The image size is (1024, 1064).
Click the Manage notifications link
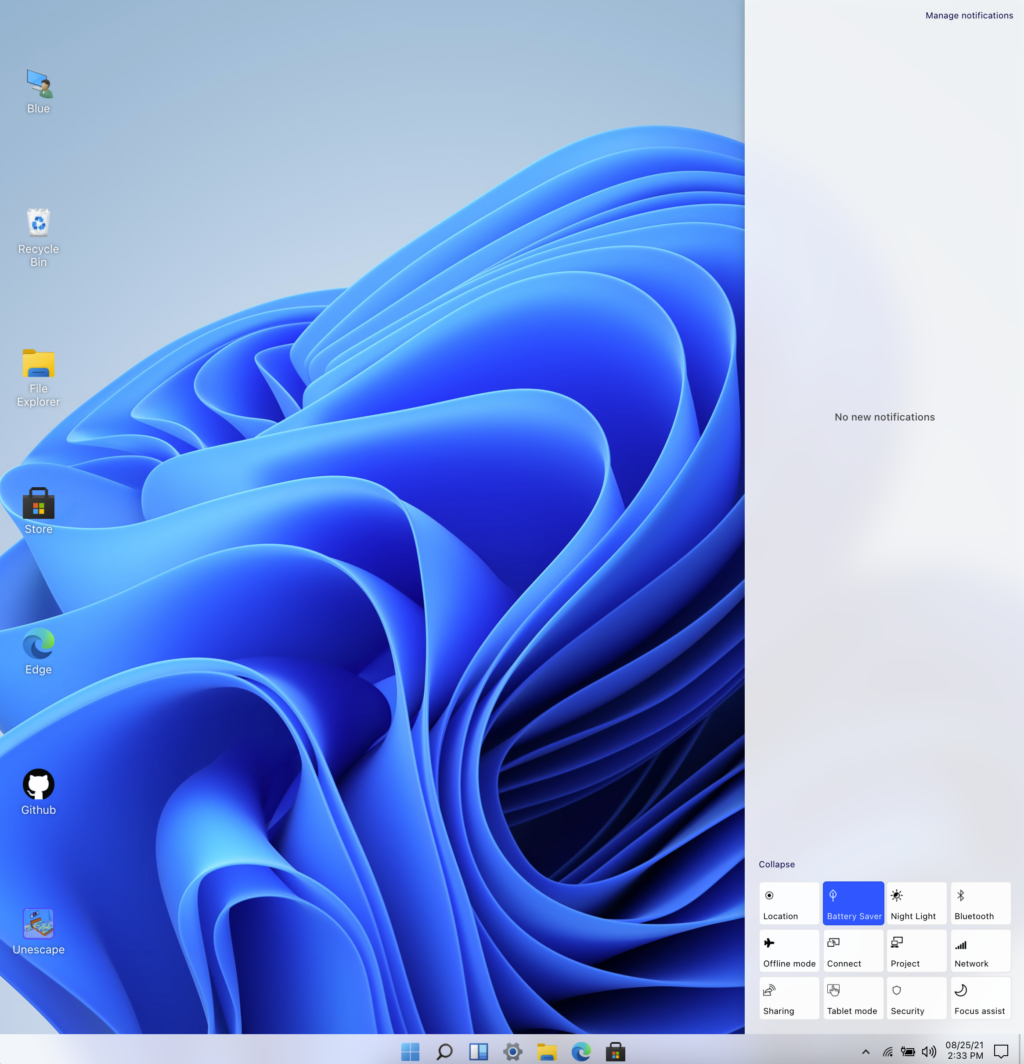(x=968, y=16)
